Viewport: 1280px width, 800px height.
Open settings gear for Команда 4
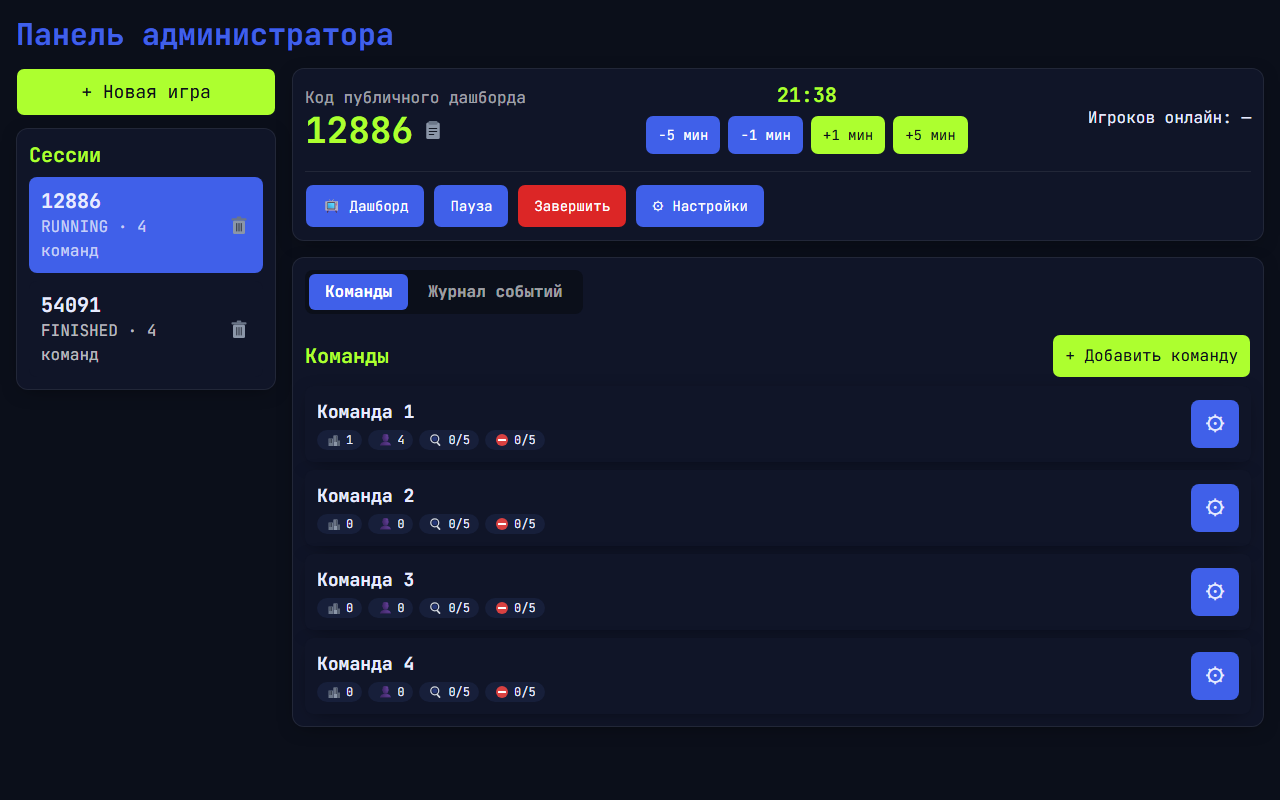(1215, 676)
